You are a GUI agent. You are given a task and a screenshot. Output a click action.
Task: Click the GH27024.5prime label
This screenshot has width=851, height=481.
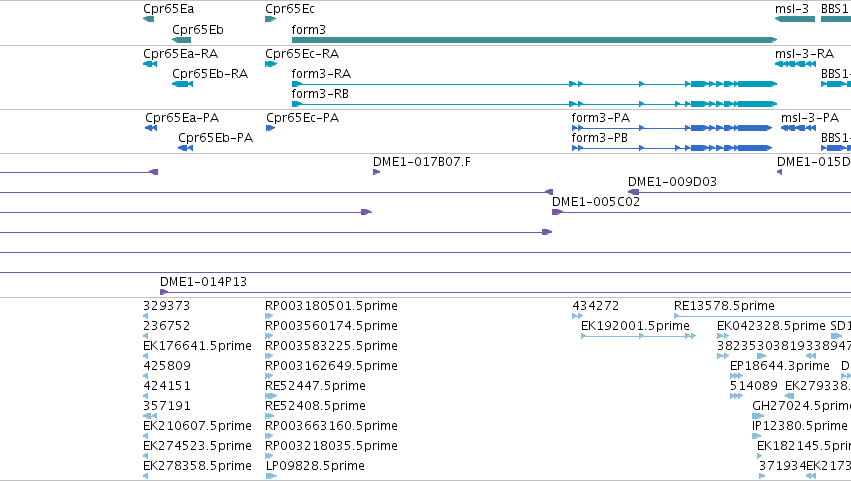802,406
